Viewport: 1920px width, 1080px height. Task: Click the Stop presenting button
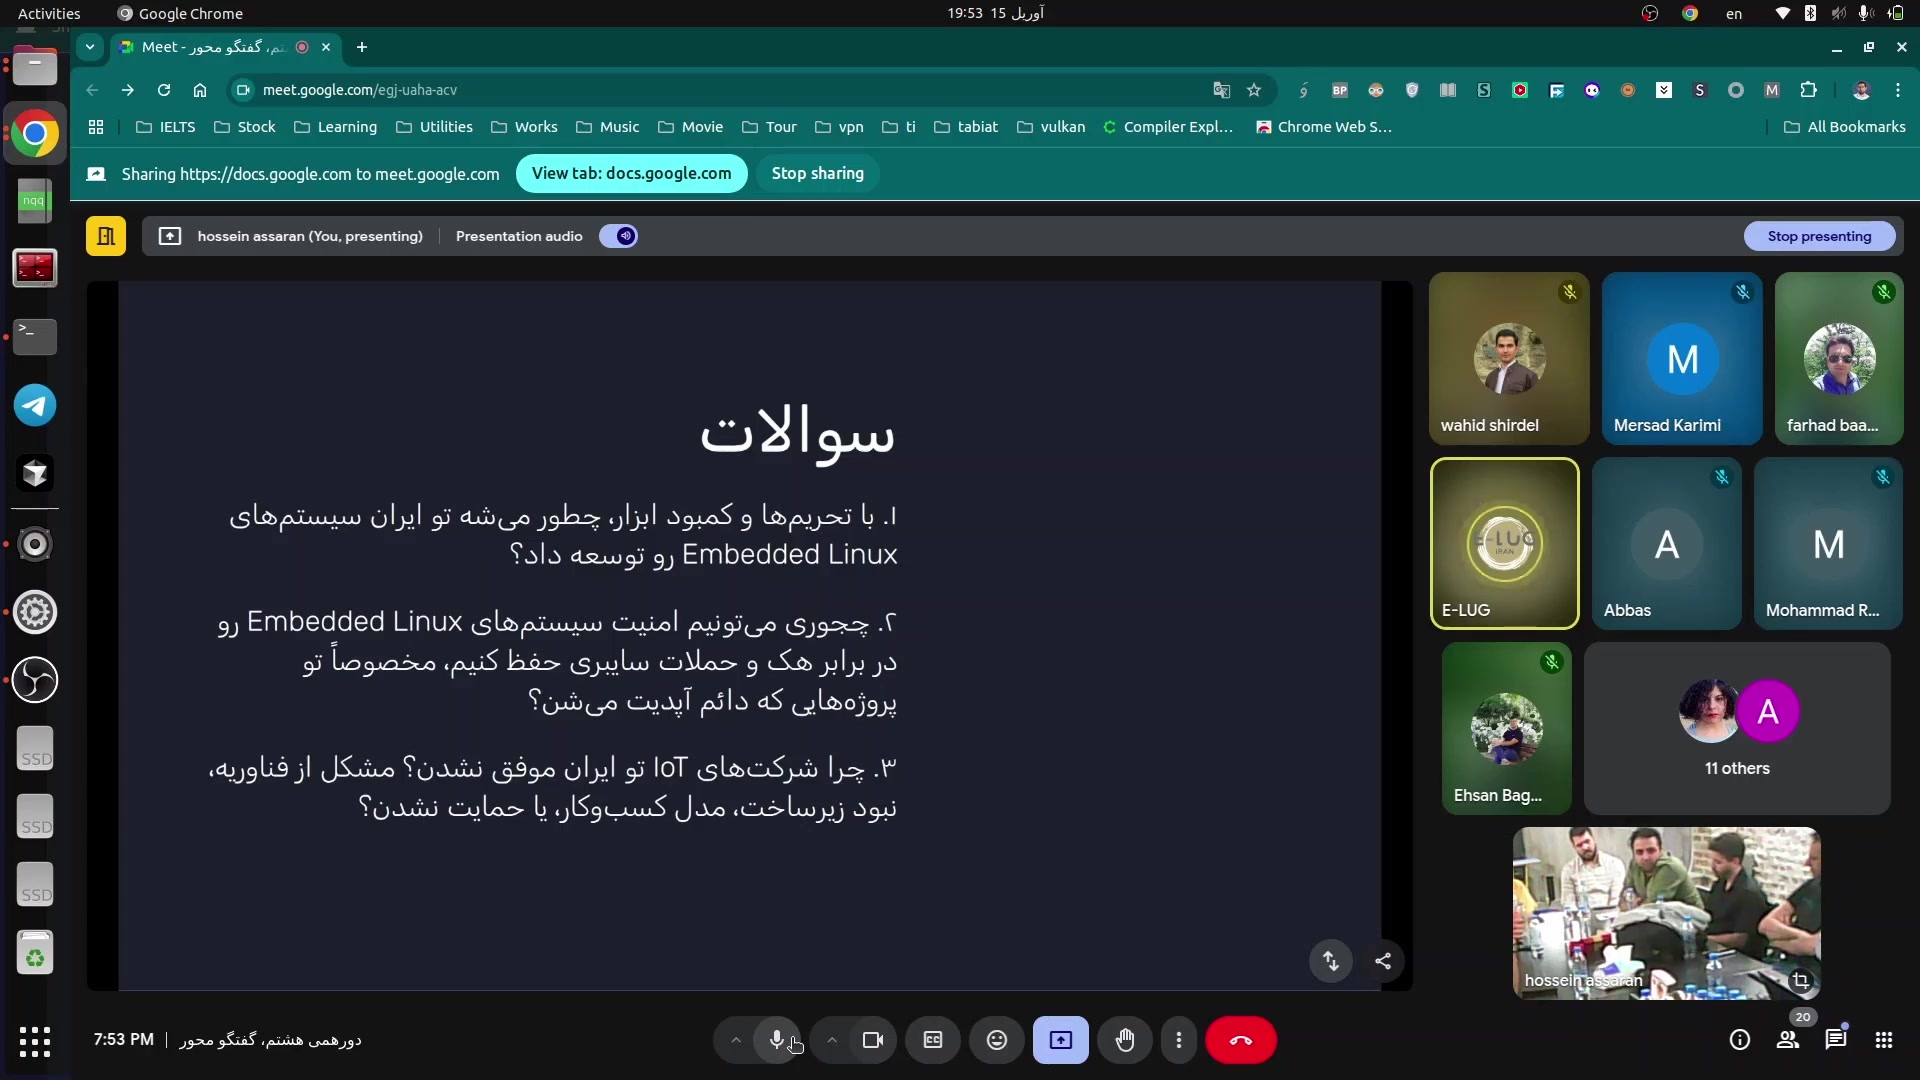pos(1818,236)
